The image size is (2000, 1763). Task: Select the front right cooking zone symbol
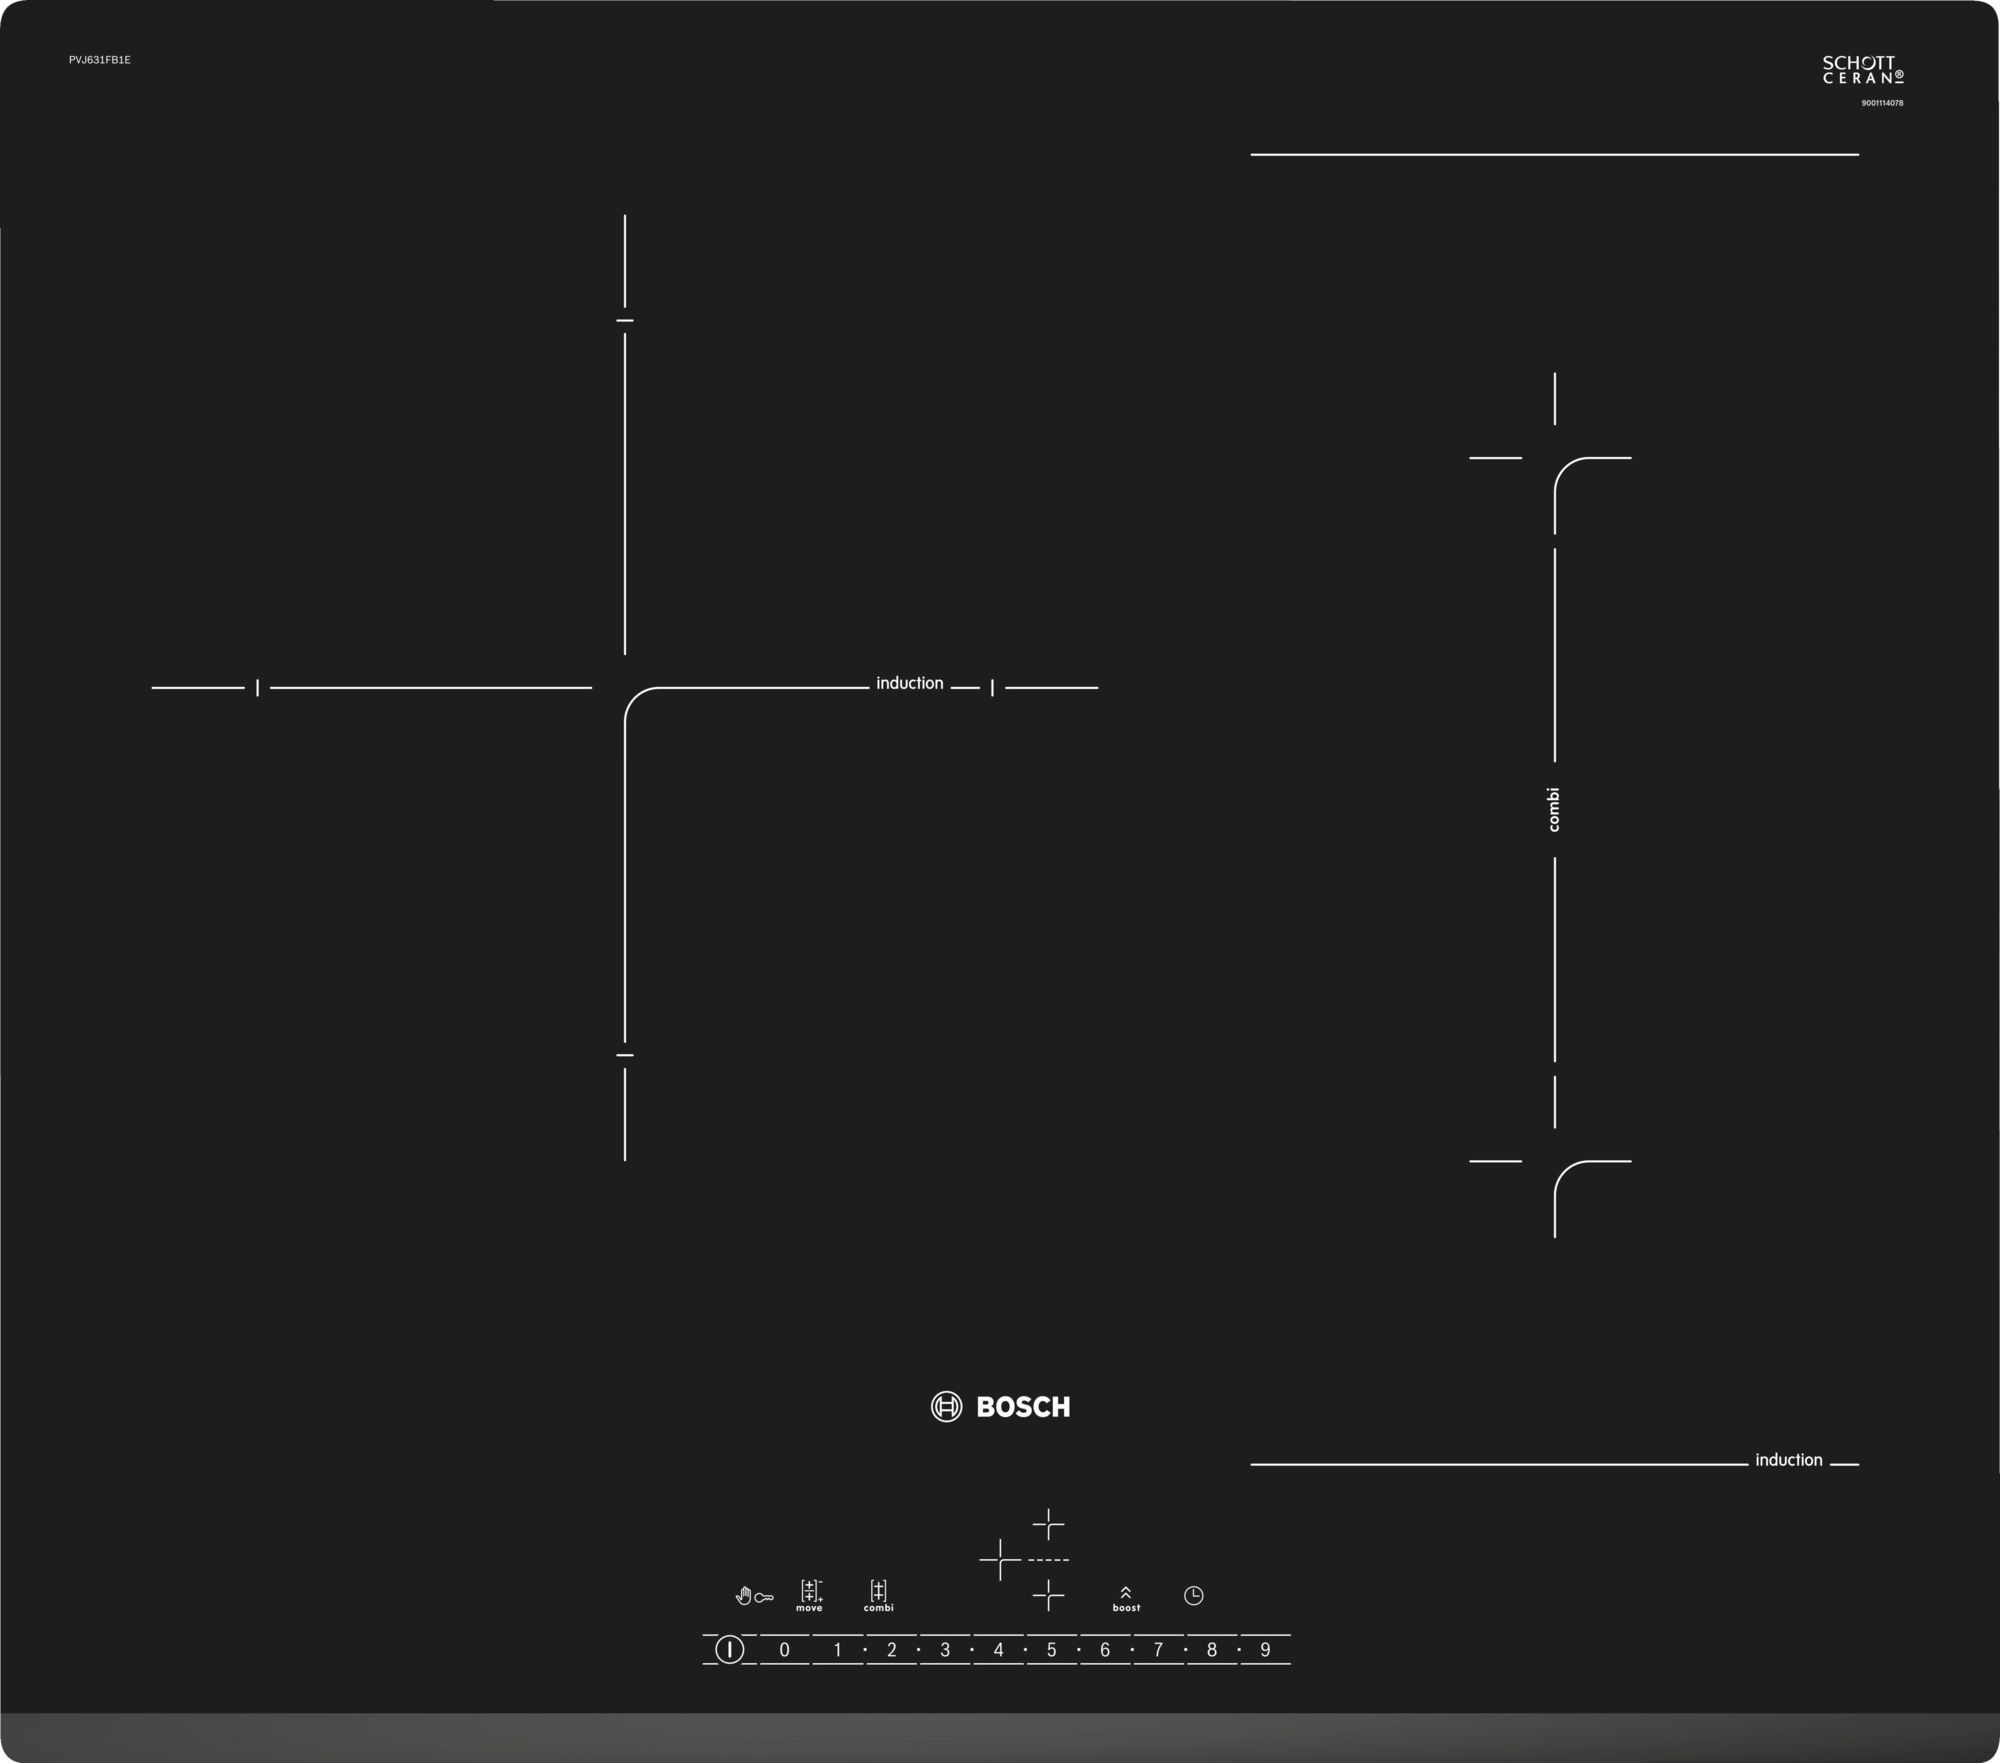(1048, 1595)
